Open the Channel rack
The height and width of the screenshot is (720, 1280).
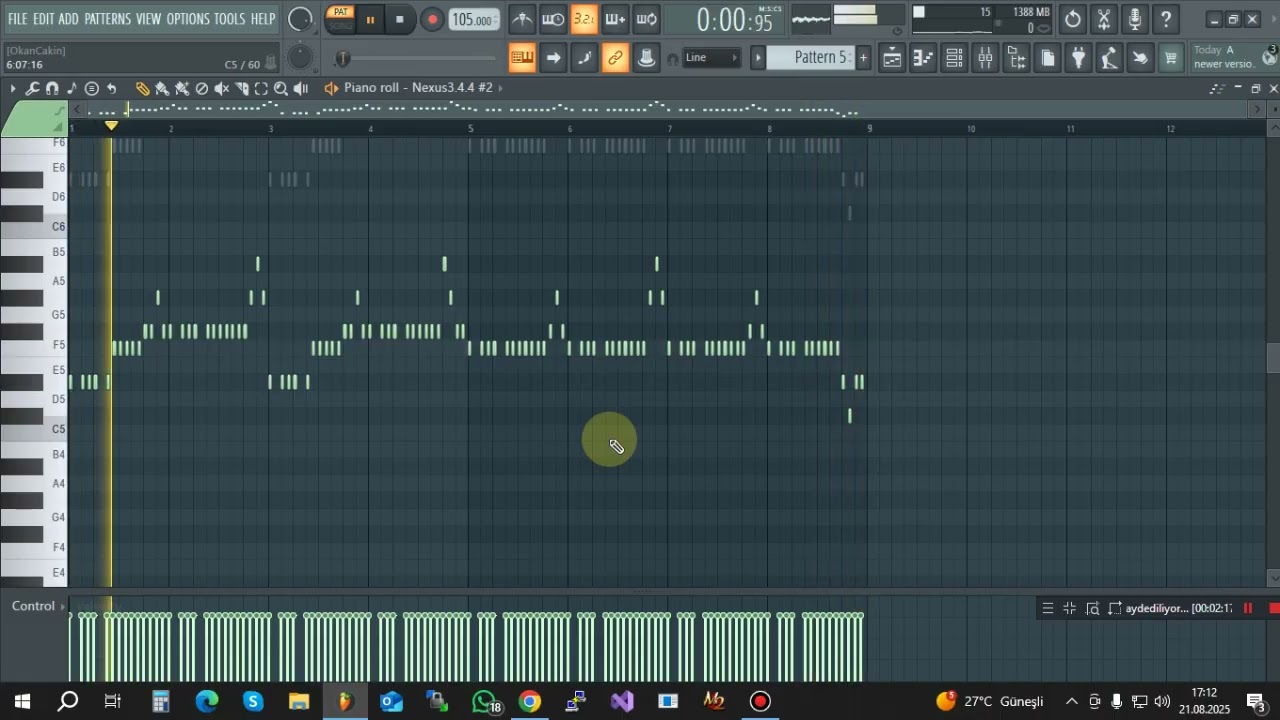(x=954, y=58)
